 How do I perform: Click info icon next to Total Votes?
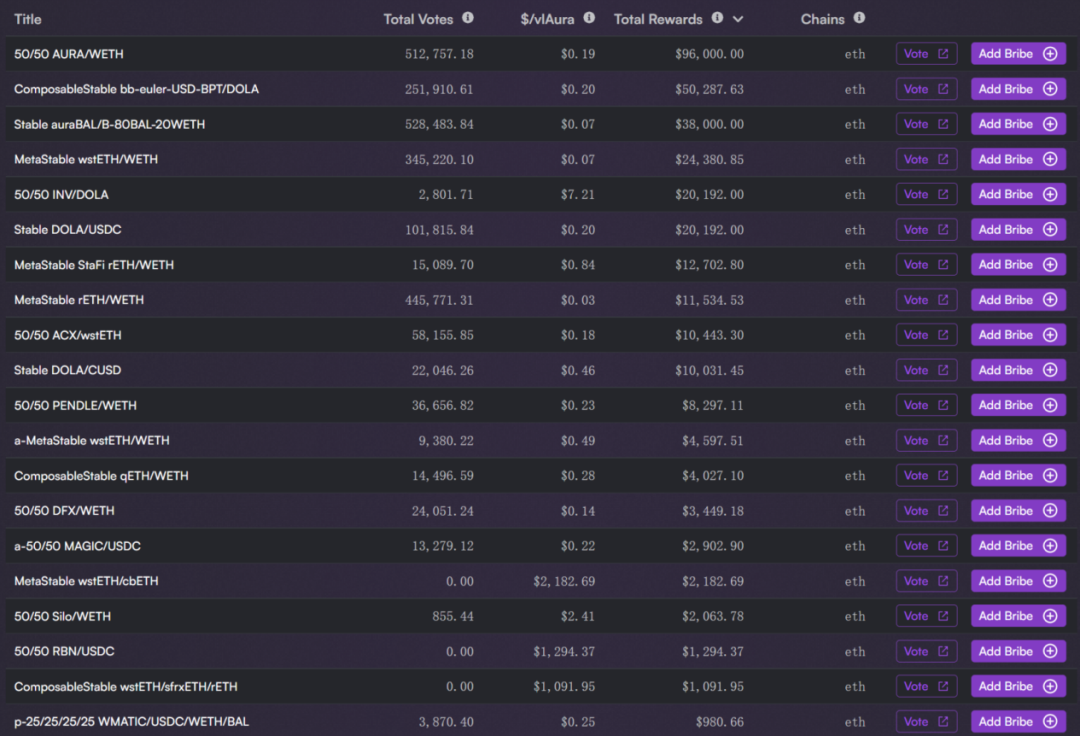468,18
